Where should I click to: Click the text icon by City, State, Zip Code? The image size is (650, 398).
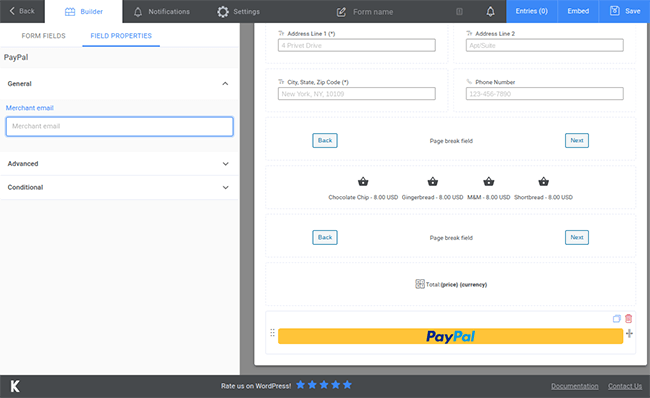[281, 82]
